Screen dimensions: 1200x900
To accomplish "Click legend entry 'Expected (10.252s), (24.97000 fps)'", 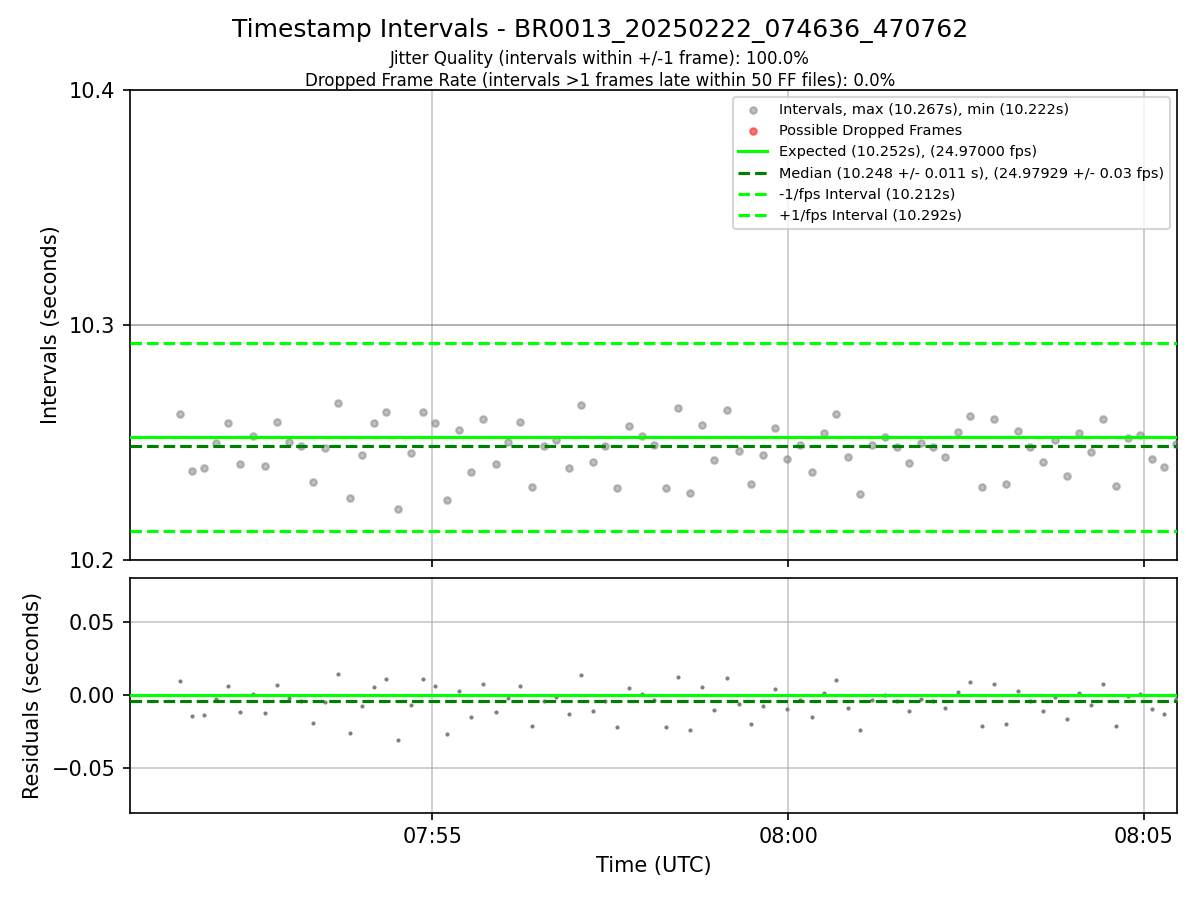I will 908,151.
